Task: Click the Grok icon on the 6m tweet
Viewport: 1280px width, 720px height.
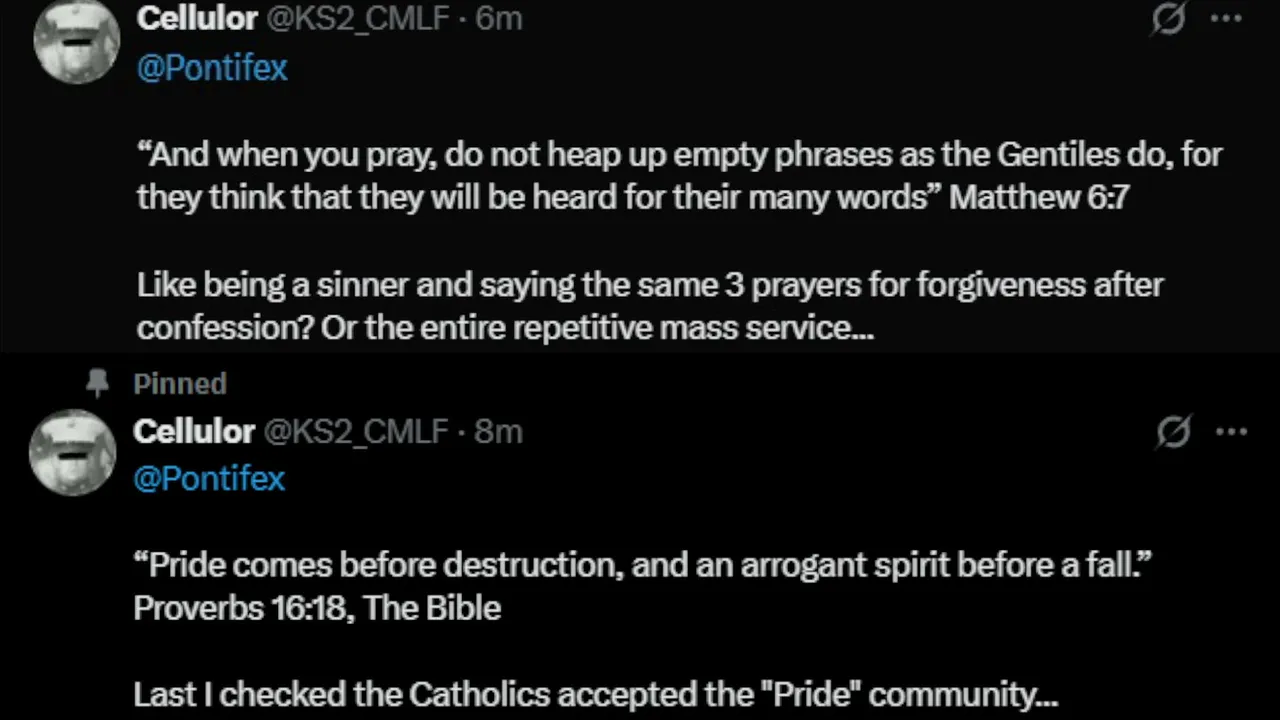Action: tap(1168, 19)
